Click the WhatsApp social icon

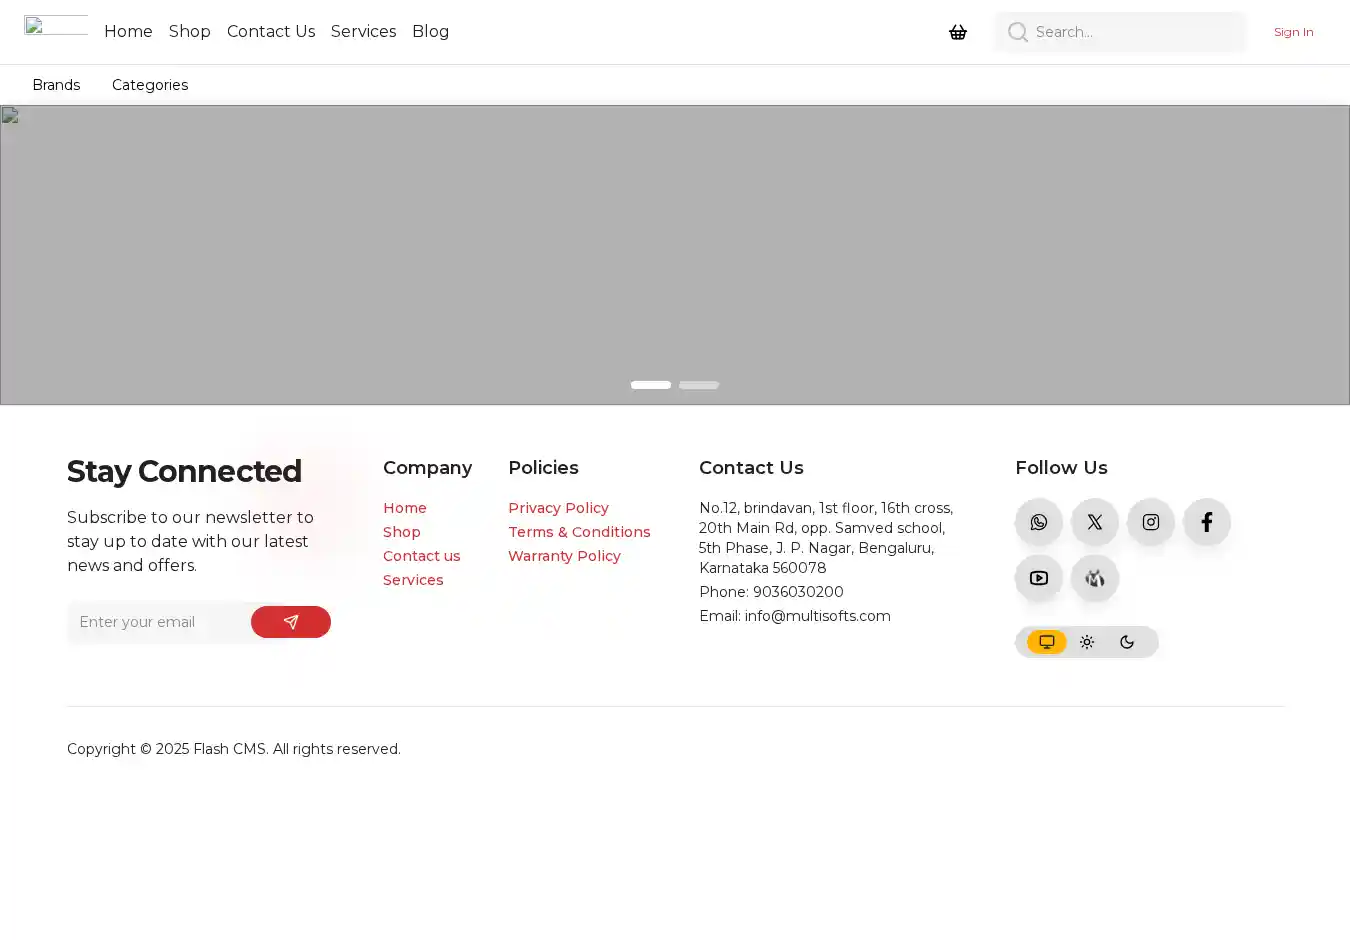click(1039, 522)
